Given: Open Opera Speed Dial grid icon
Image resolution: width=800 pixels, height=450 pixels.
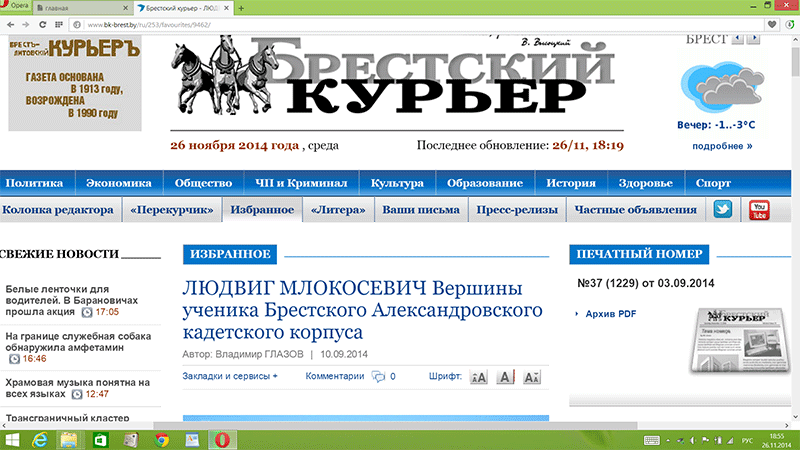Looking at the screenshot, I should [x=59, y=24].
